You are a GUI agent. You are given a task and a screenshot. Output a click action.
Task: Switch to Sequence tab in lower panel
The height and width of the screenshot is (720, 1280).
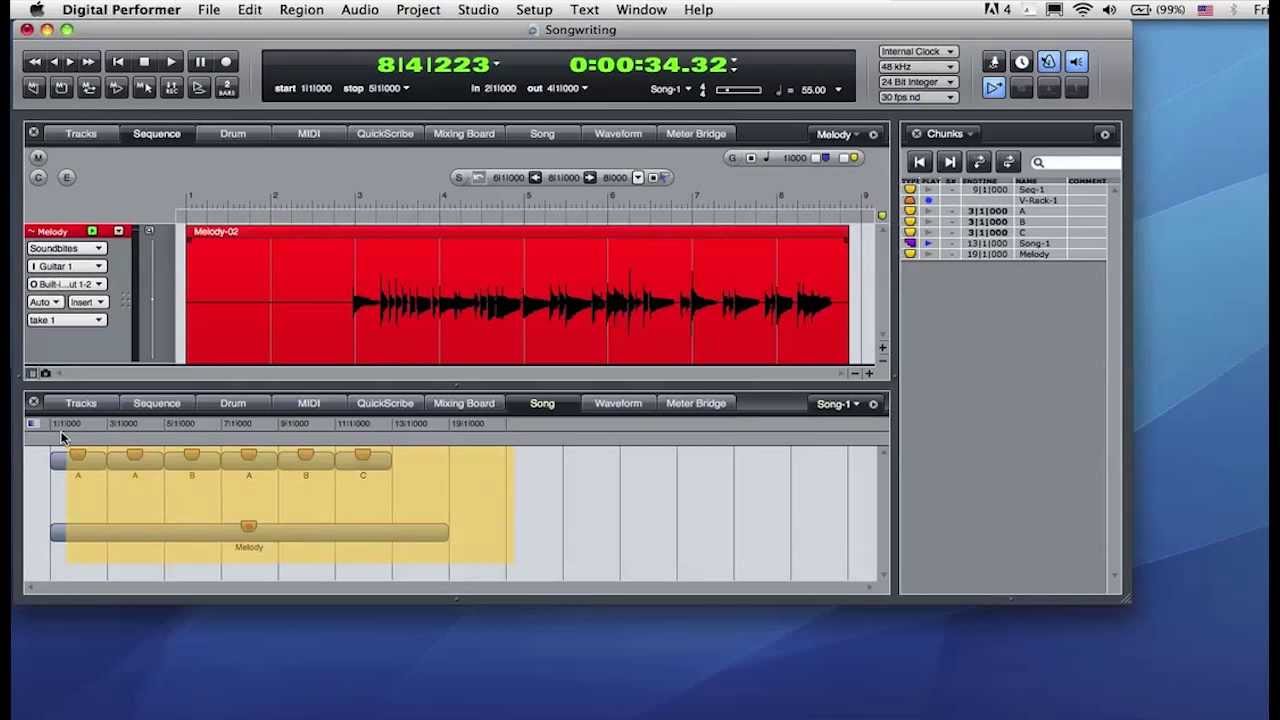[x=157, y=404]
